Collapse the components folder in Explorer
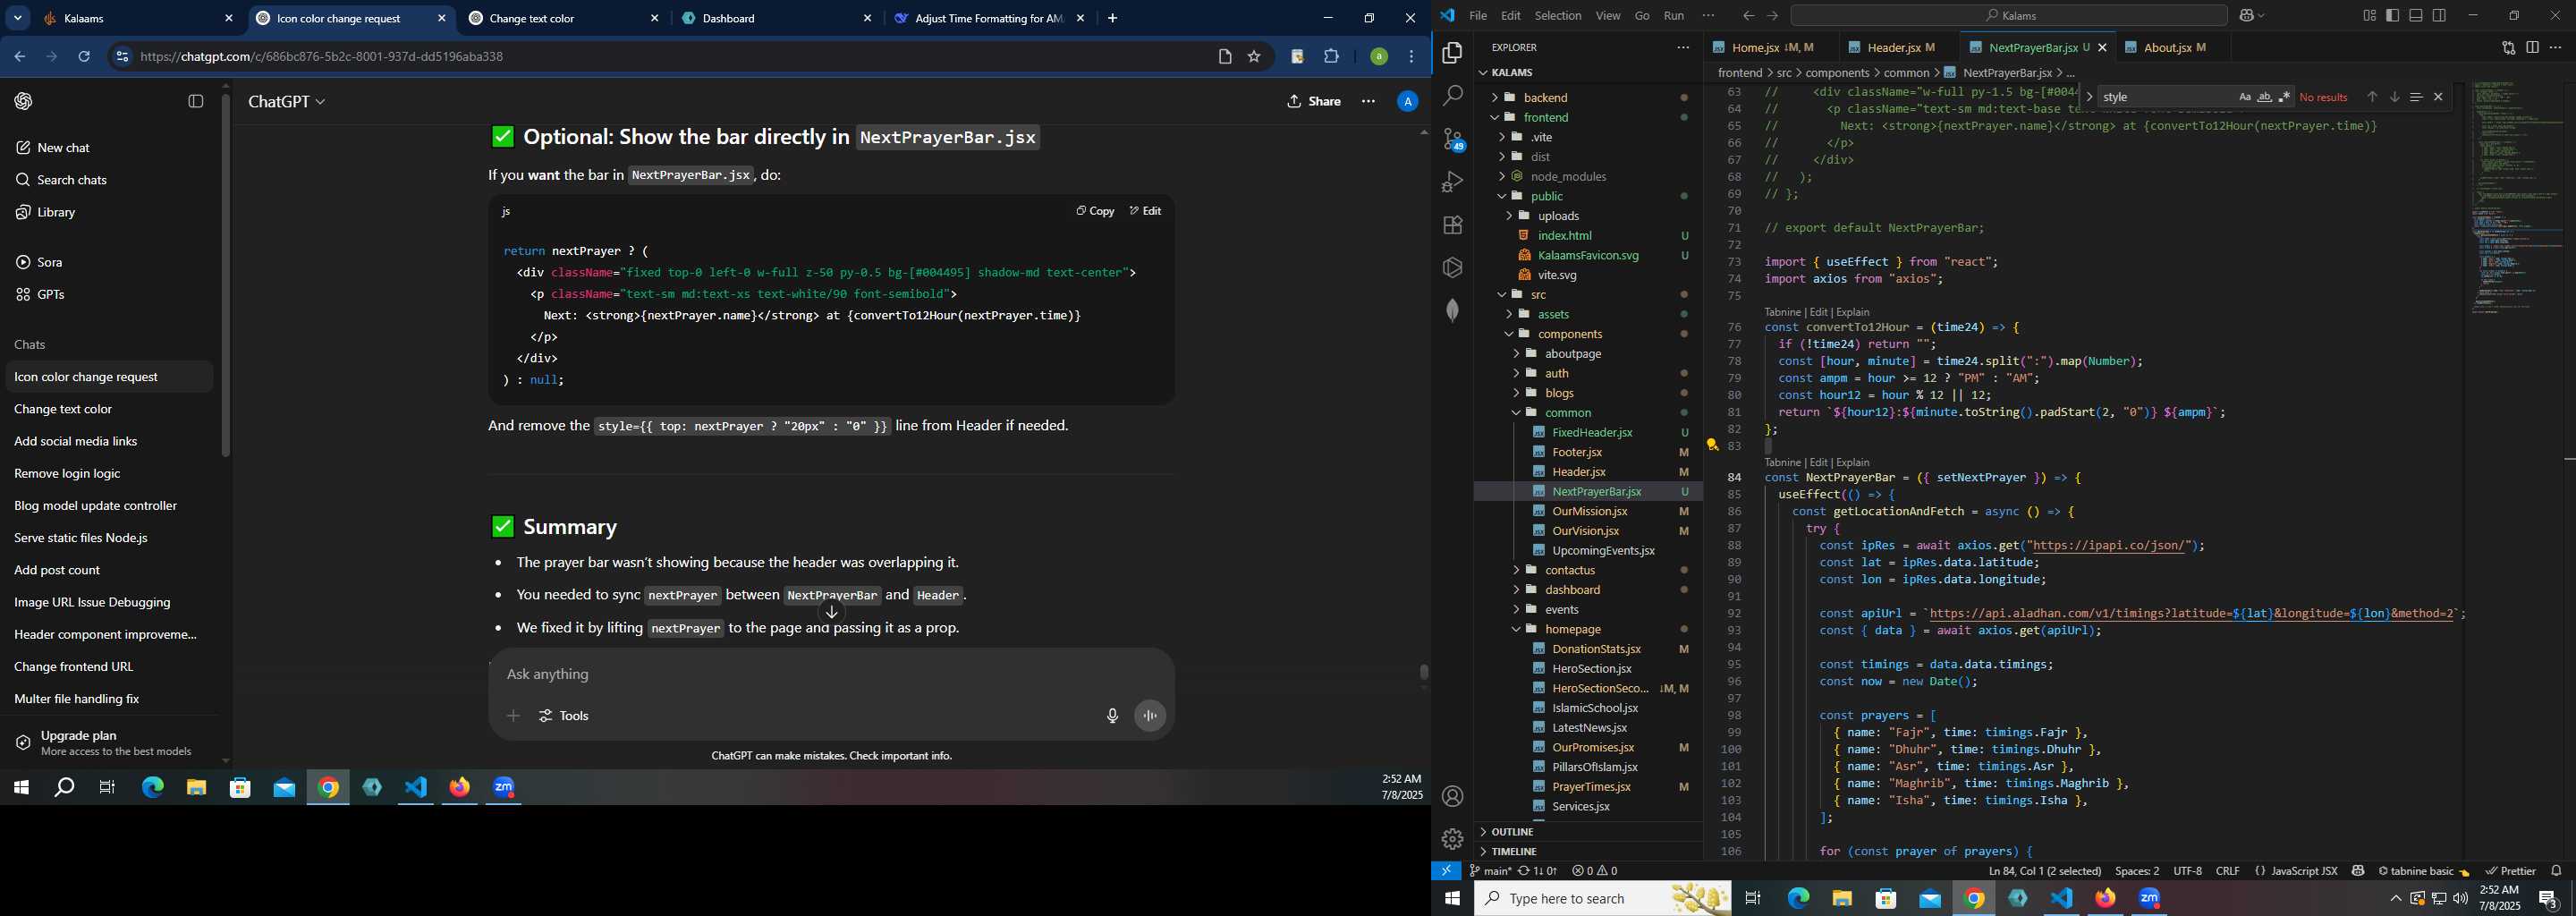 [1588, 334]
